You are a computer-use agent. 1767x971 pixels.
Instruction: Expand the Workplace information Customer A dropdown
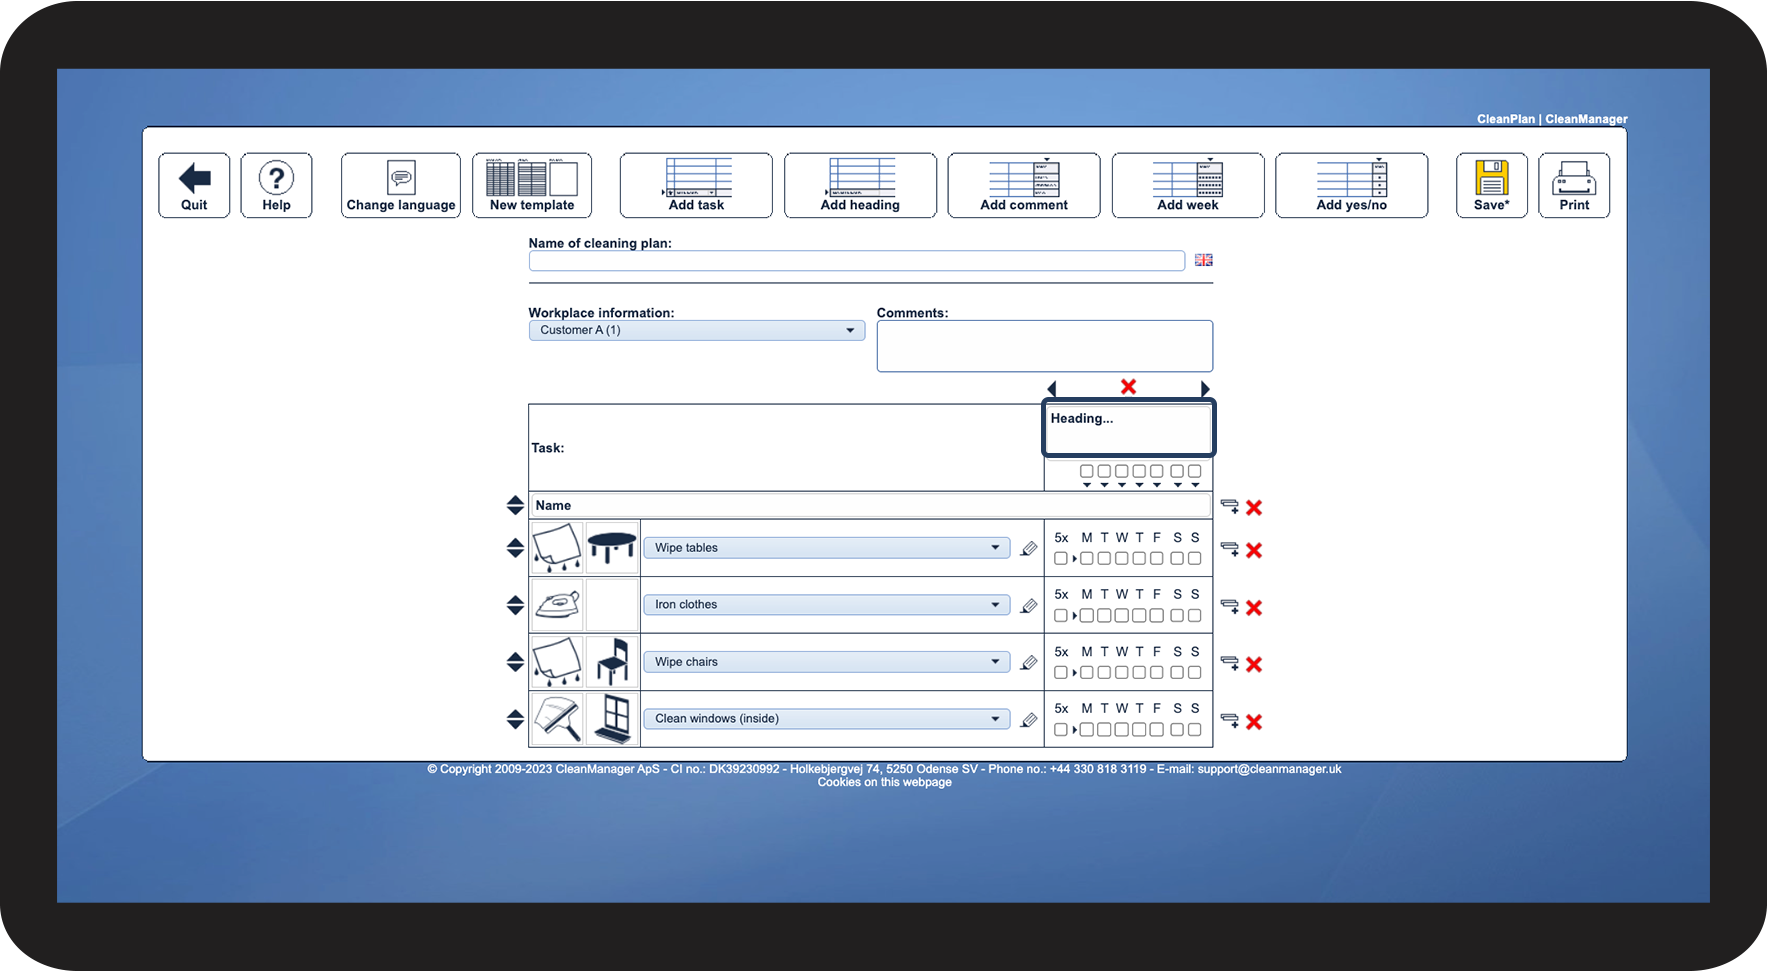(x=696, y=330)
